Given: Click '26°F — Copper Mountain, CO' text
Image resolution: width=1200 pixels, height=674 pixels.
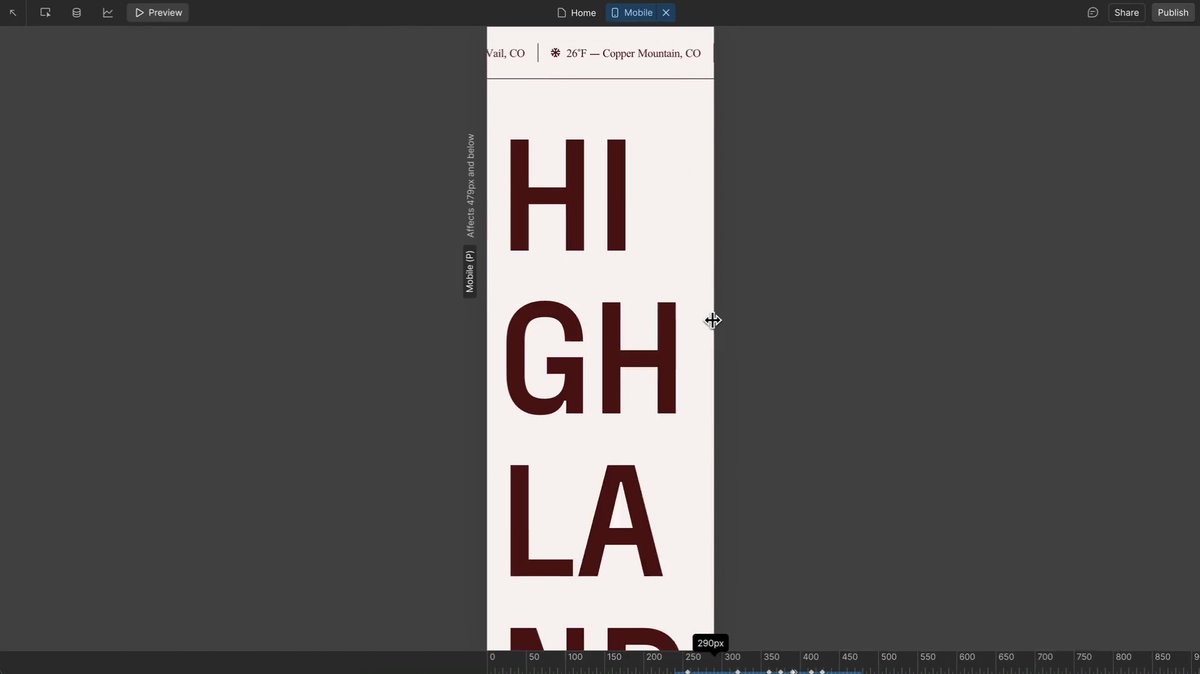Looking at the screenshot, I should (x=633, y=54).
